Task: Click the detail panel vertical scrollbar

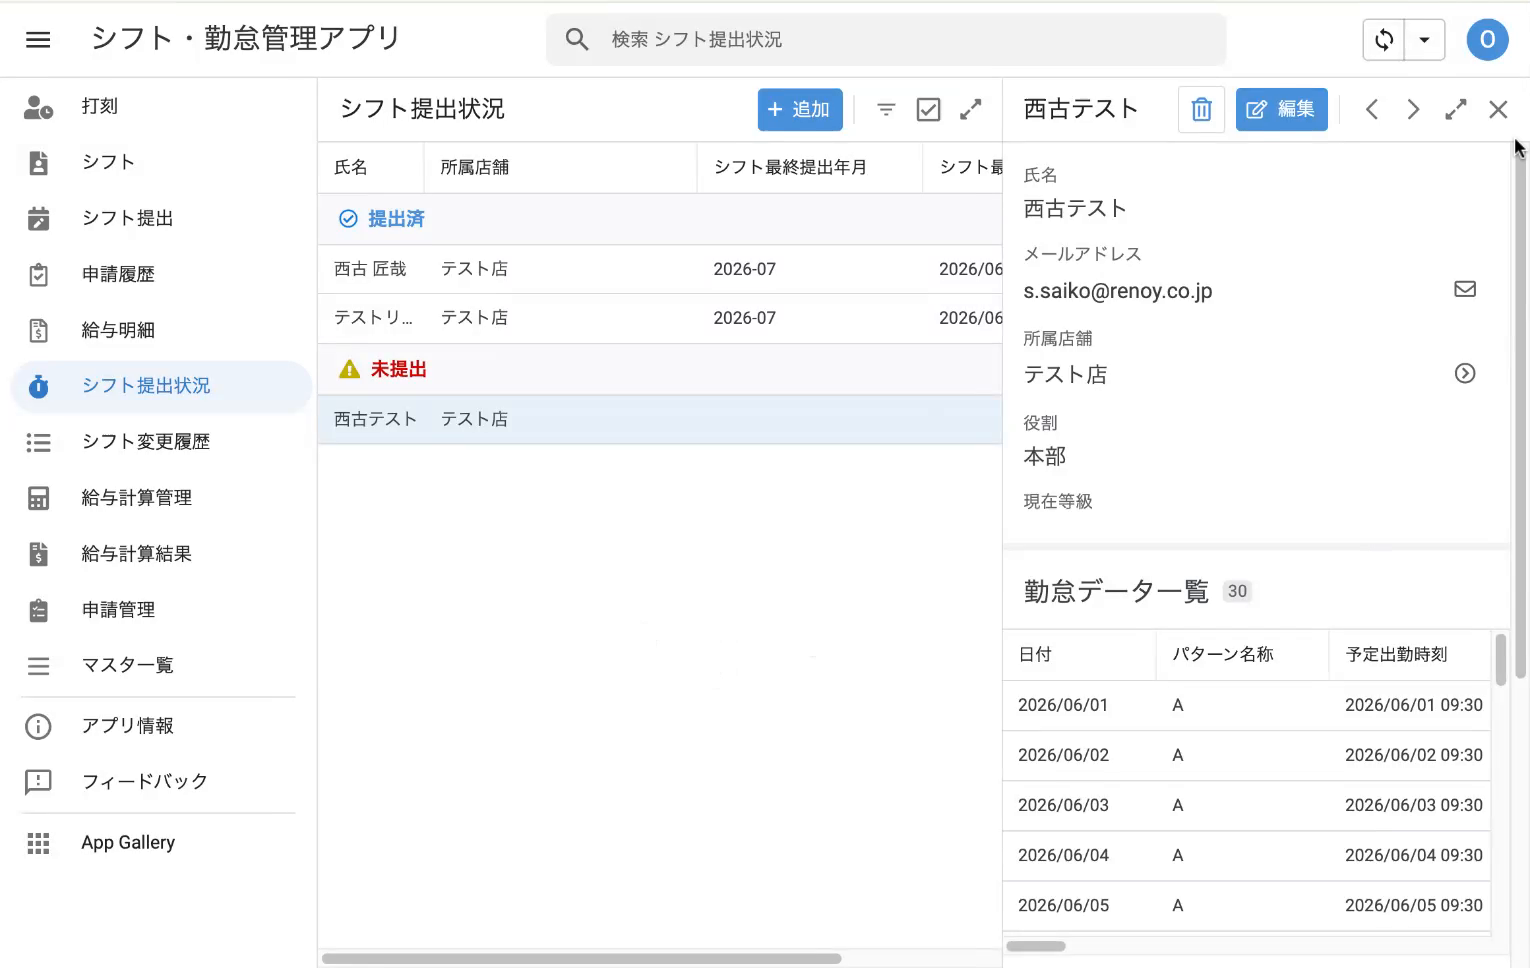Action: coord(1520,410)
